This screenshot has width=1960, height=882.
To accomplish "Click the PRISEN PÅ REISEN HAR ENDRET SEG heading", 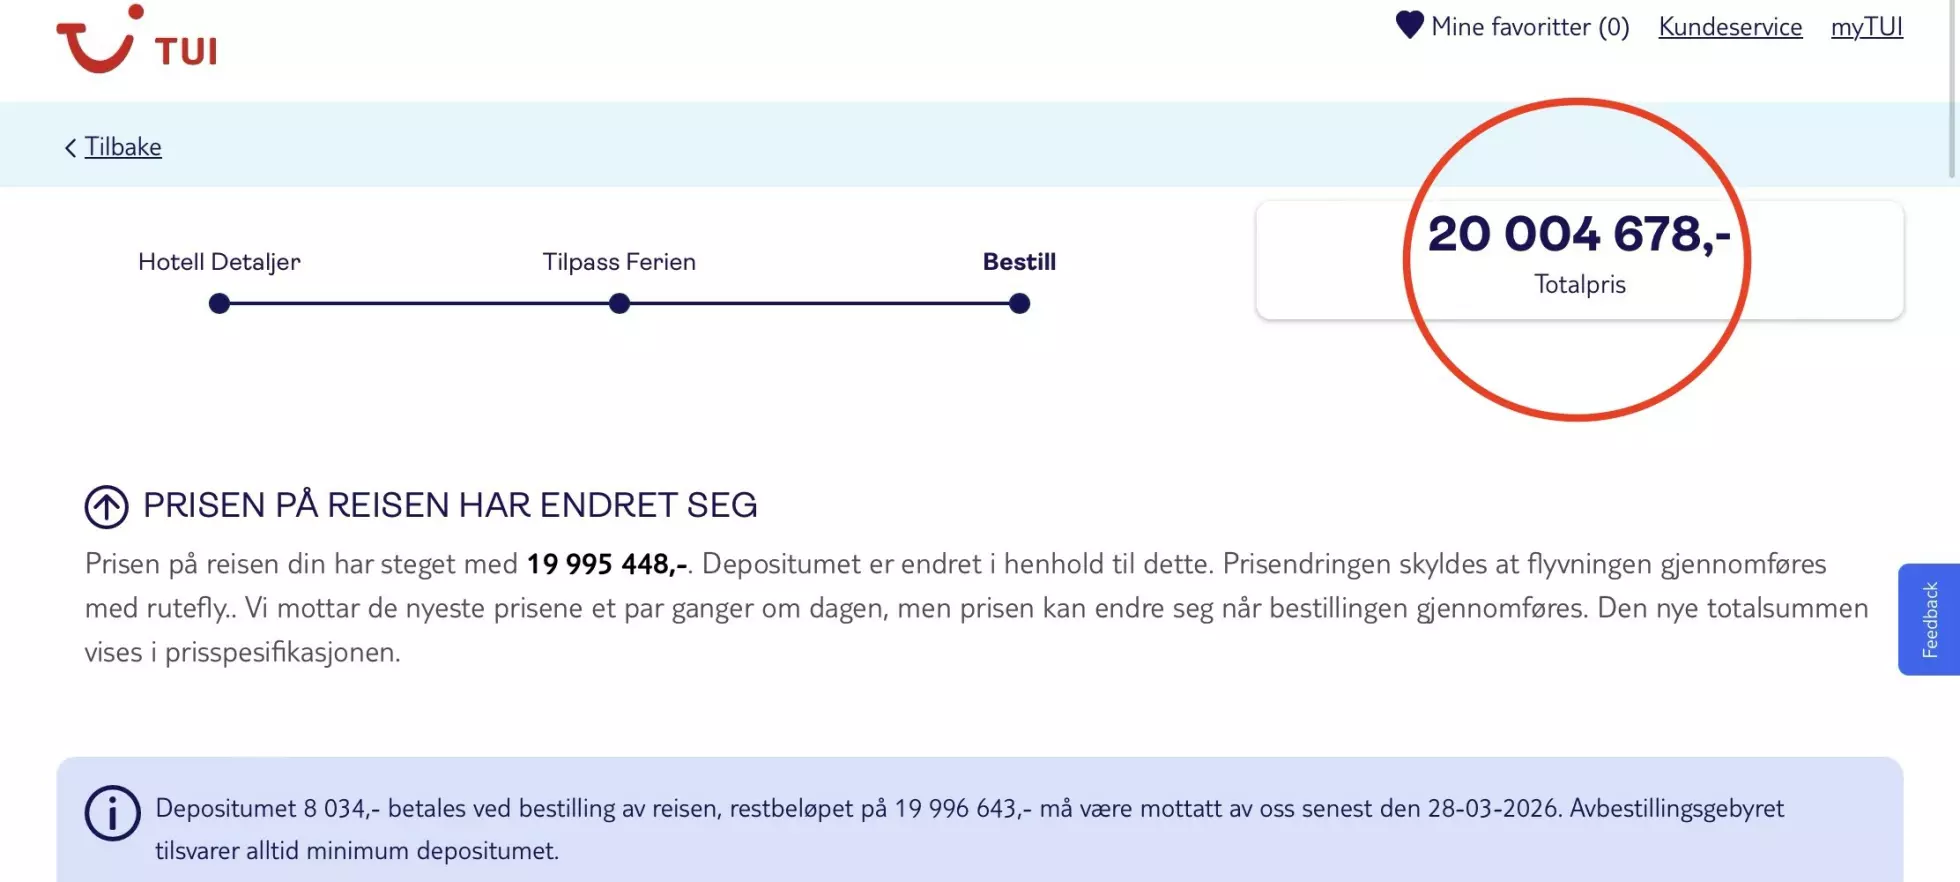I will tap(450, 505).
